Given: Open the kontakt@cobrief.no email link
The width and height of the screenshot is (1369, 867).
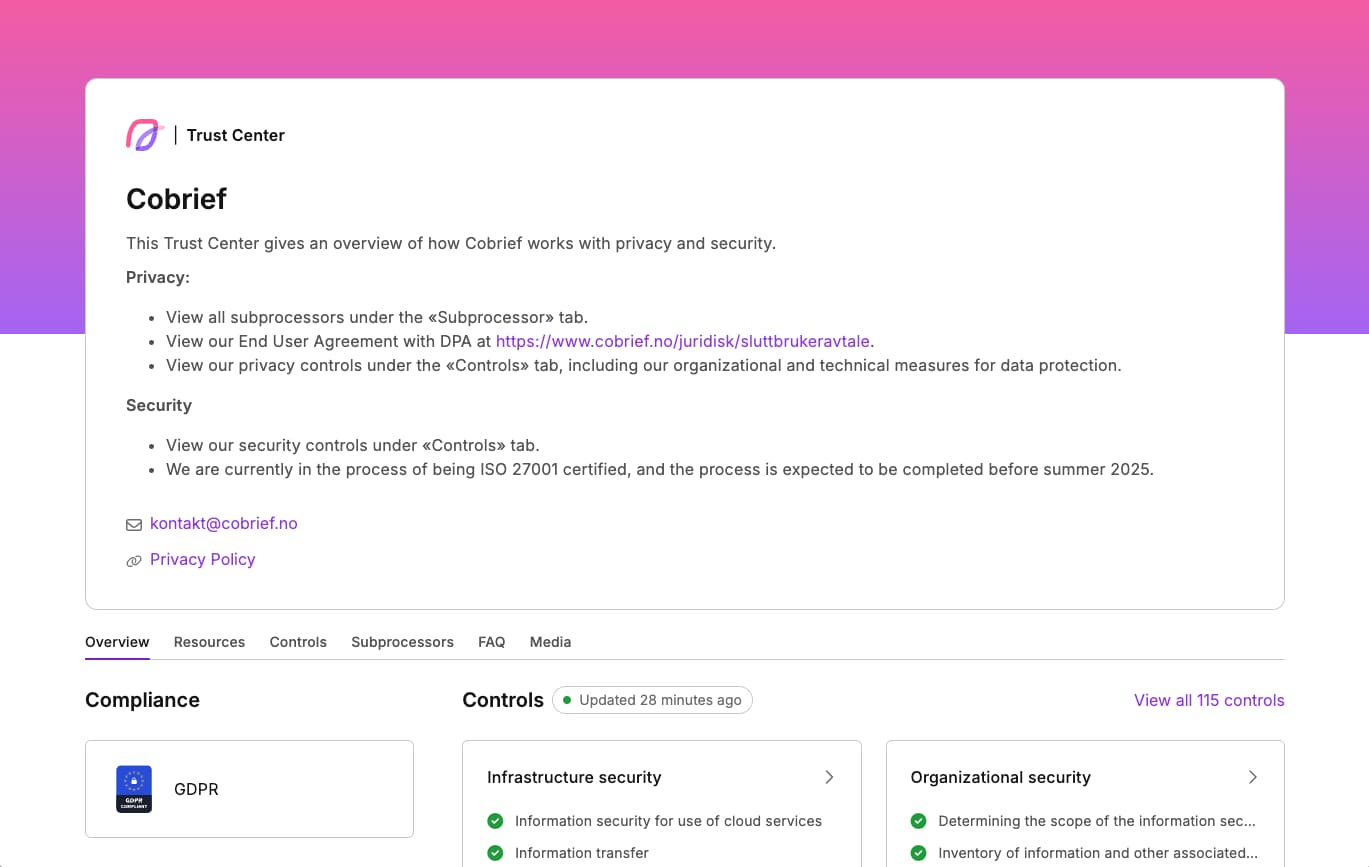Looking at the screenshot, I should click(223, 523).
